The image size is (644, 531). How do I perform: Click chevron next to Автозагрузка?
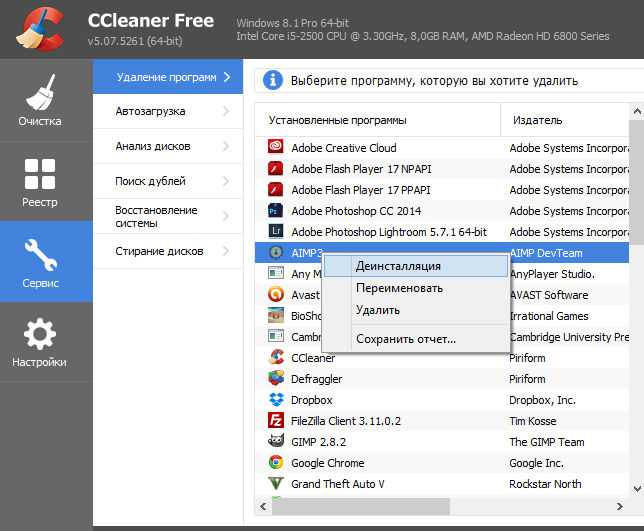(226, 111)
